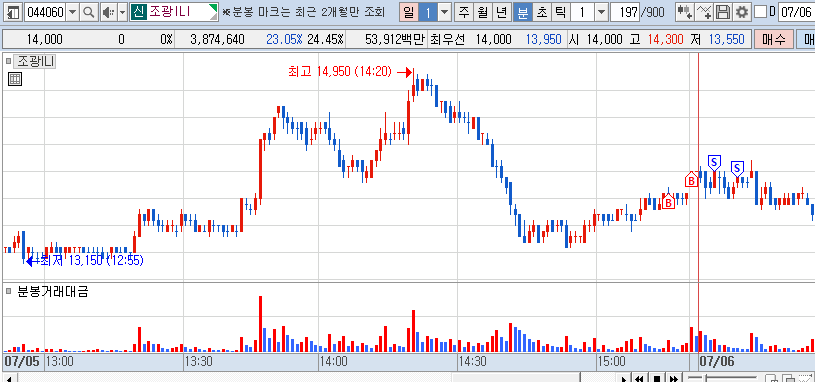The width and height of the screenshot is (815, 382).
Task: Click the stock search magnifier icon
Action: (89, 12)
